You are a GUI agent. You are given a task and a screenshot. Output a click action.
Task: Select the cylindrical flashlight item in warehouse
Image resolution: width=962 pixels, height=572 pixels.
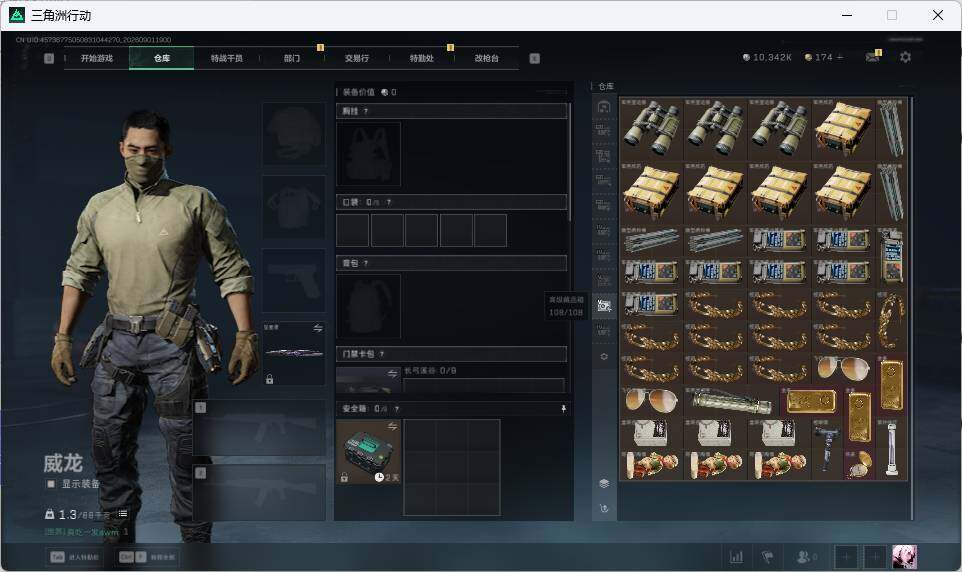731,402
